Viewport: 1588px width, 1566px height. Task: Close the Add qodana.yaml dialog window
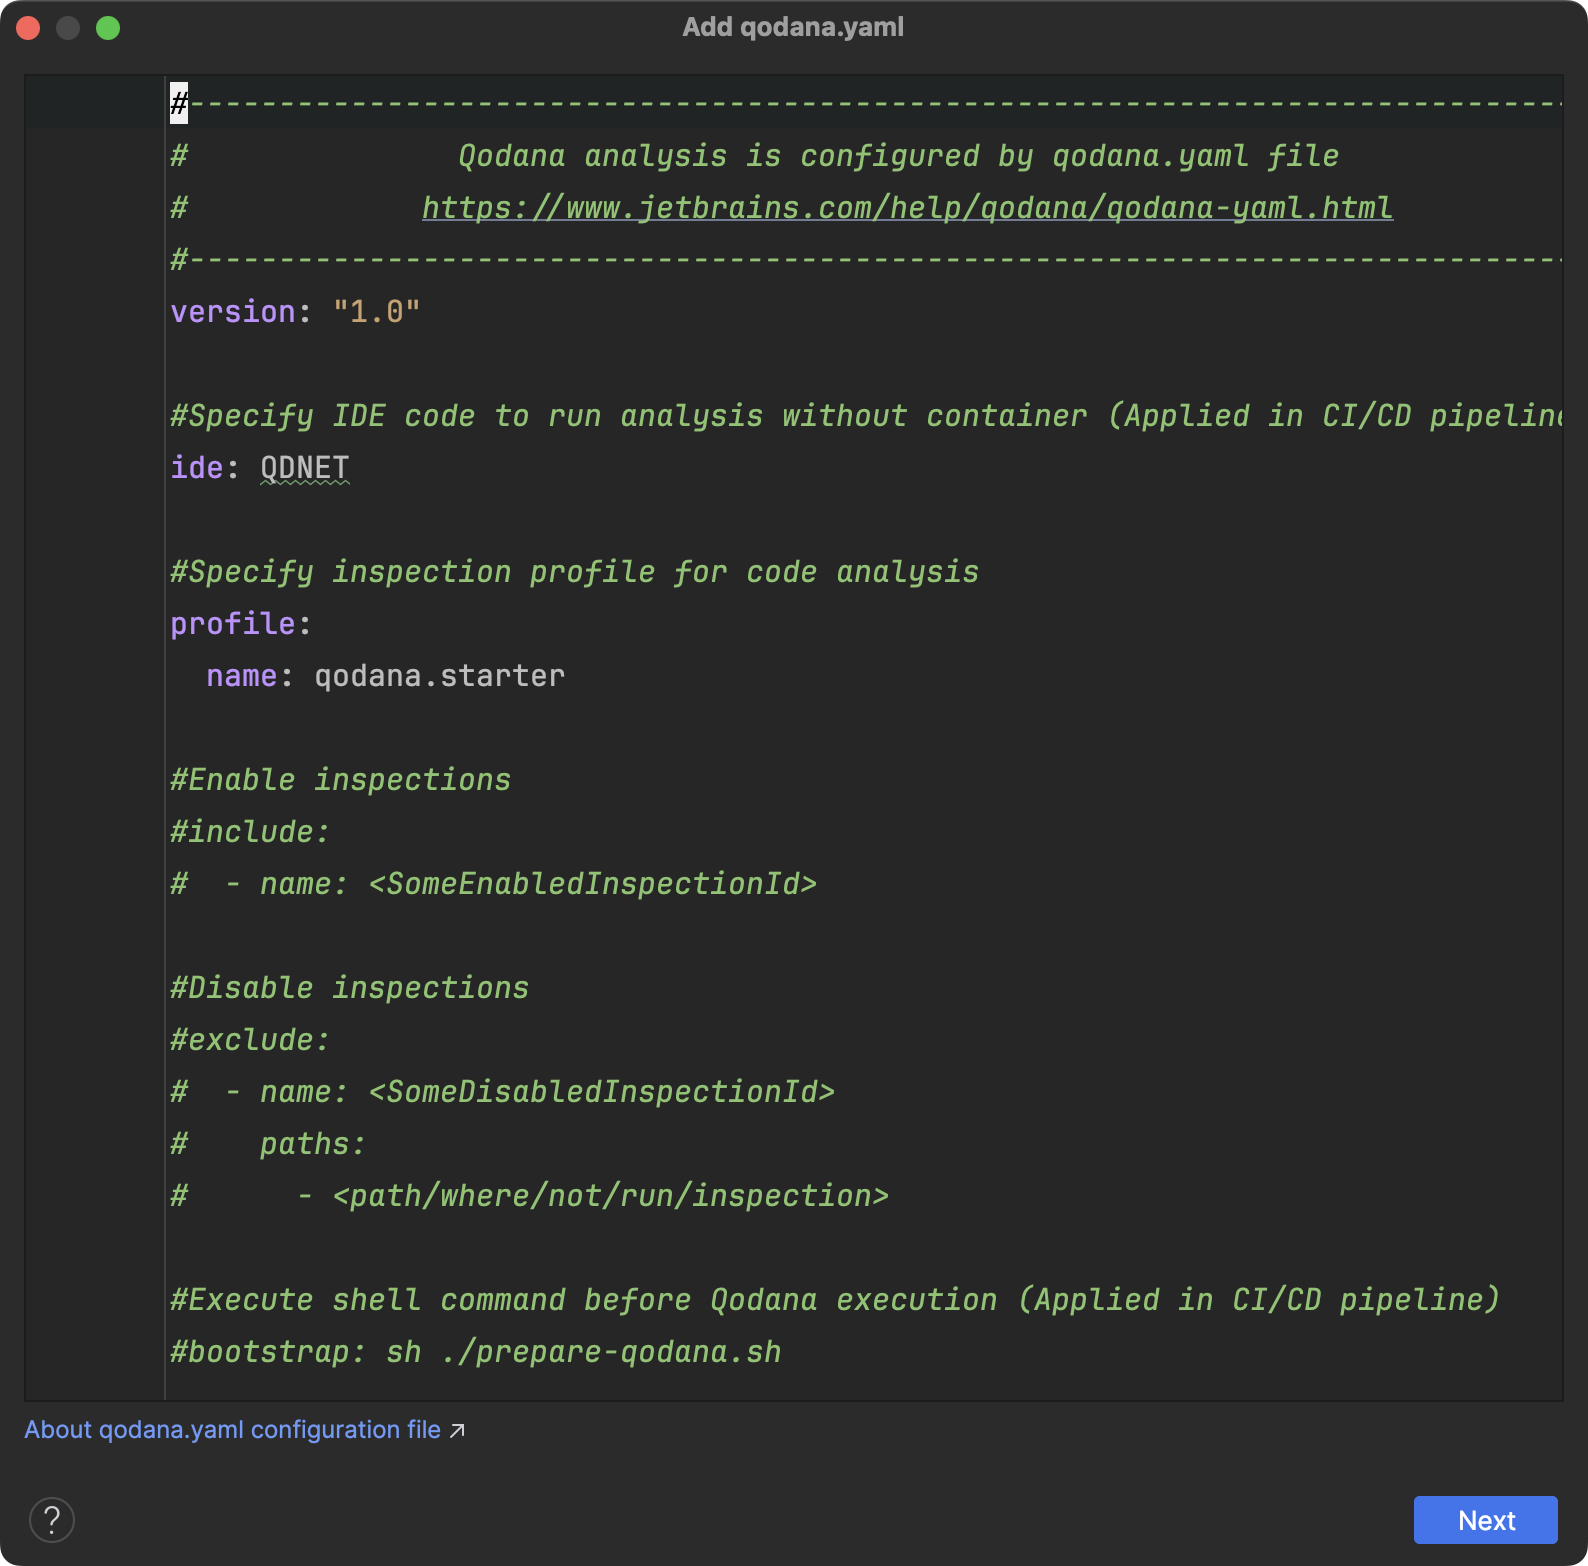[28, 28]
